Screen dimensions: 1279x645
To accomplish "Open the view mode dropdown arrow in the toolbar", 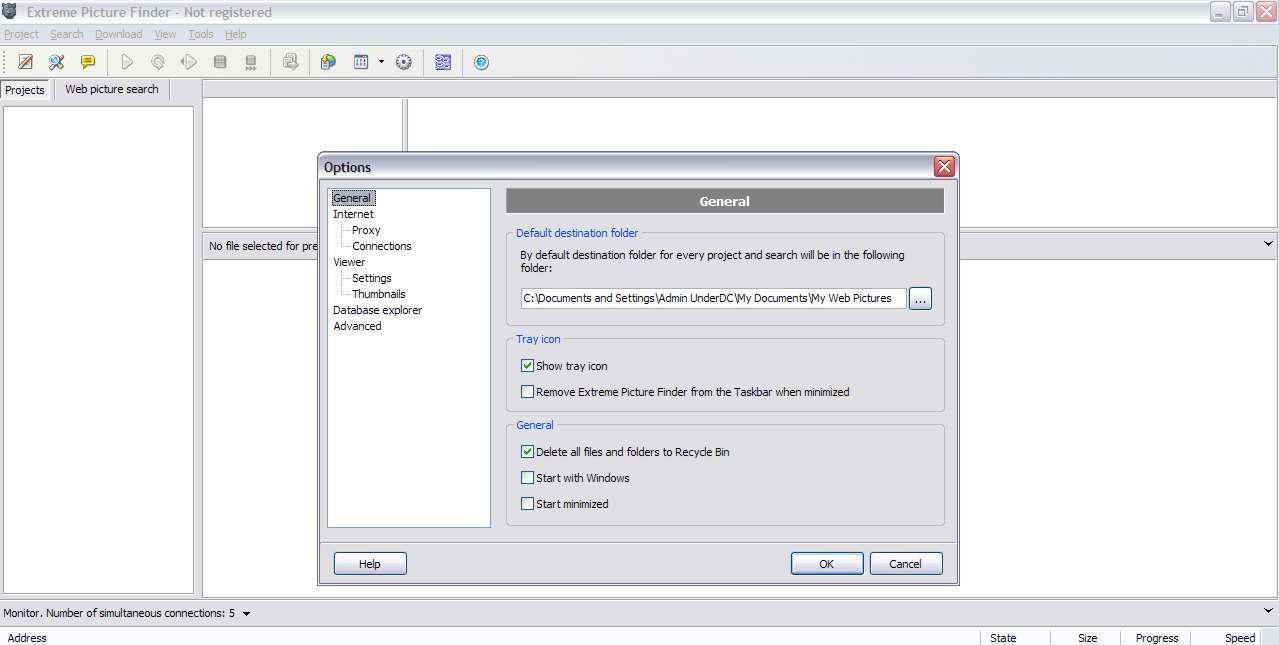I will tap(381, 62).
